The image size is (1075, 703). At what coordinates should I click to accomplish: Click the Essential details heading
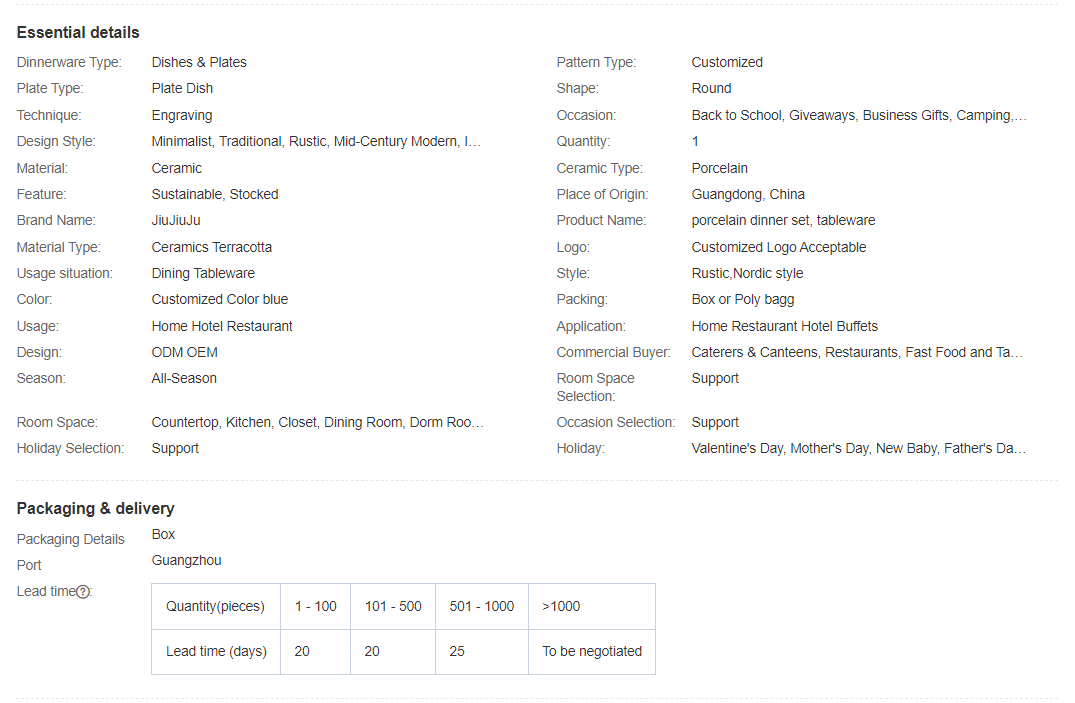click(x=78, y=33)
